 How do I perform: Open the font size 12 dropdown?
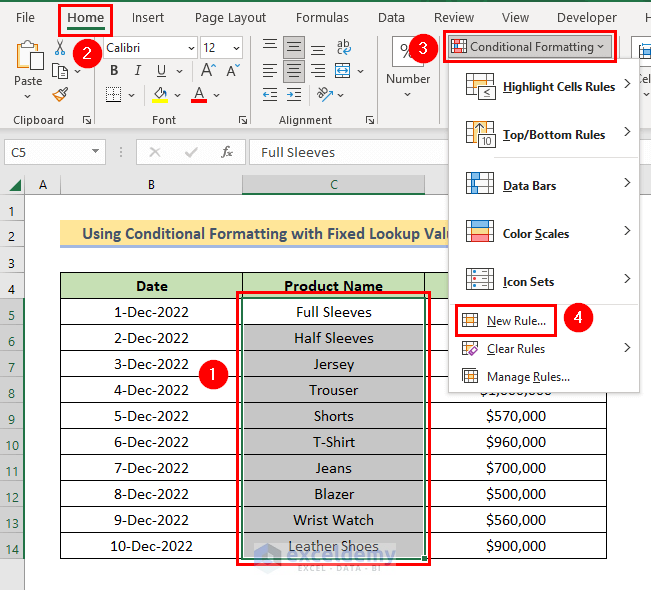236,48
